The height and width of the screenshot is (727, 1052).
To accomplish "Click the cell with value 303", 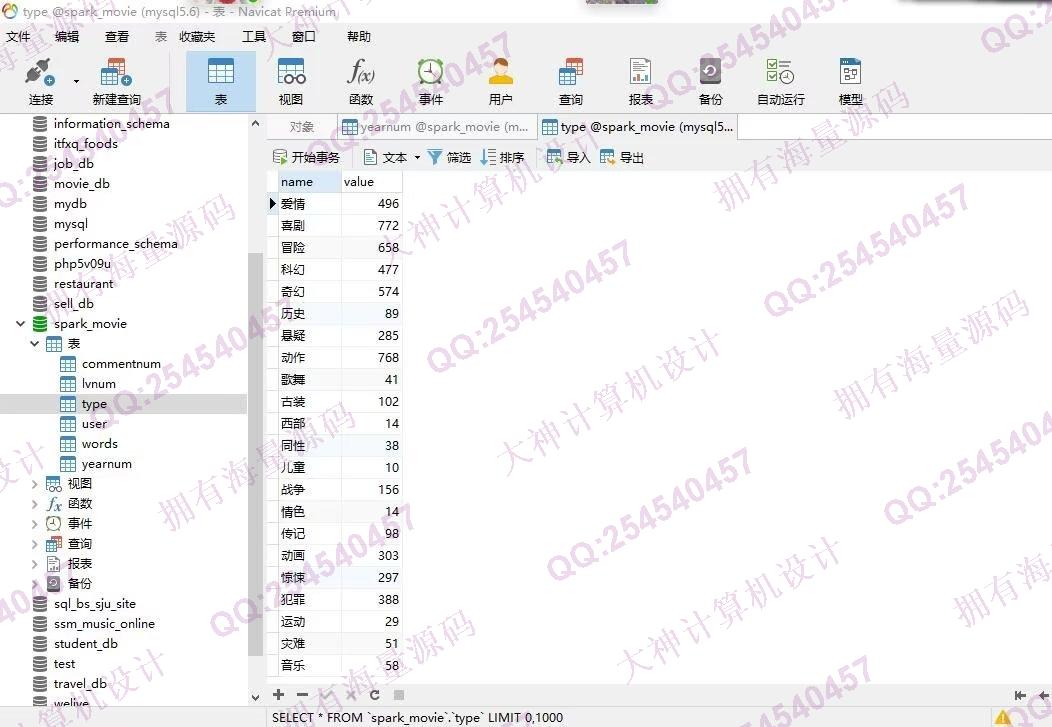I will 372,555.
